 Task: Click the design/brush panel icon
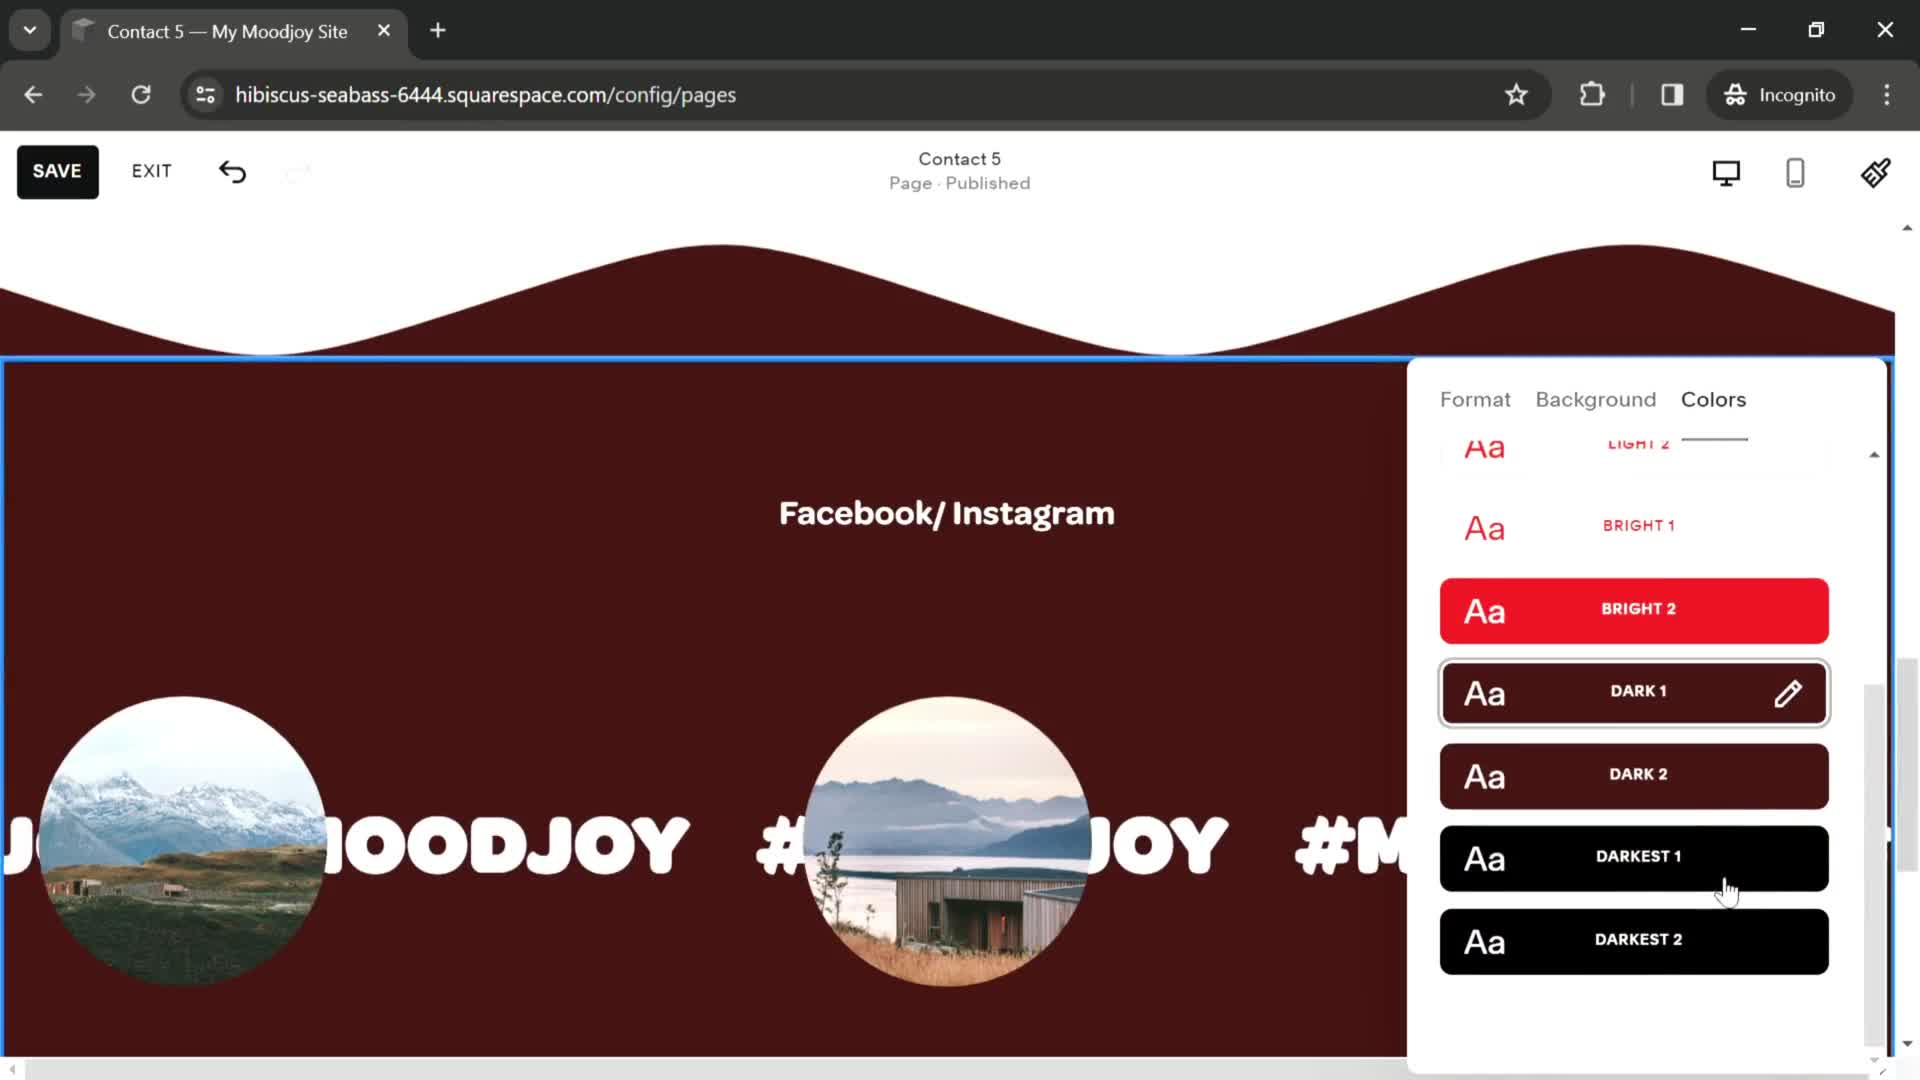(x=1880, y=173)
